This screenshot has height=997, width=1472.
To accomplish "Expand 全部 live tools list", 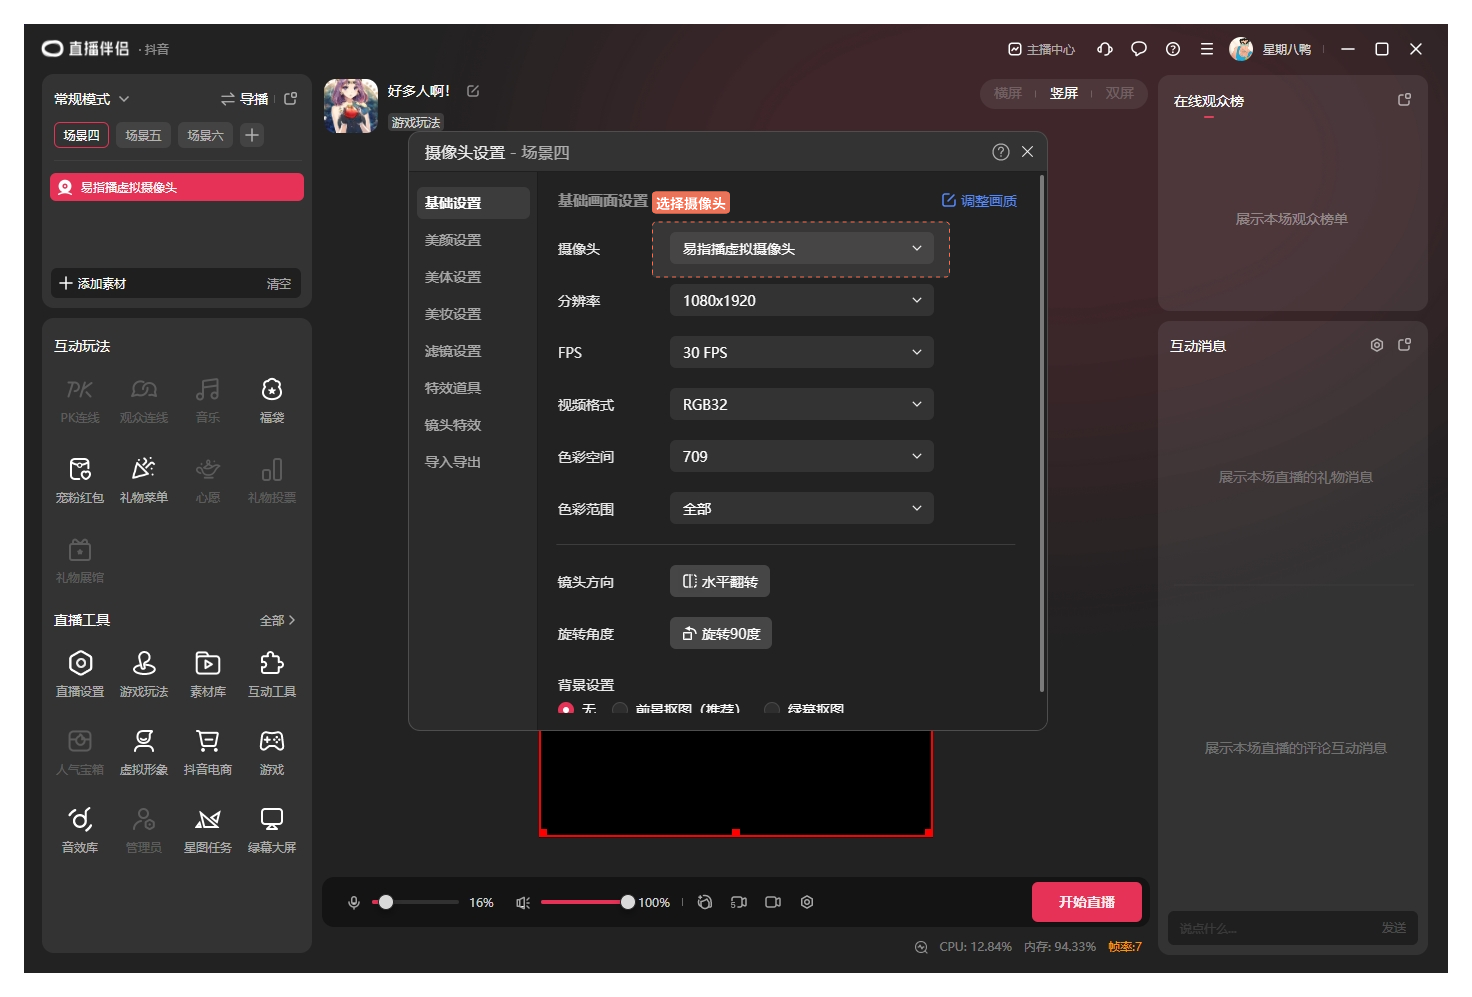I will 277,621.
